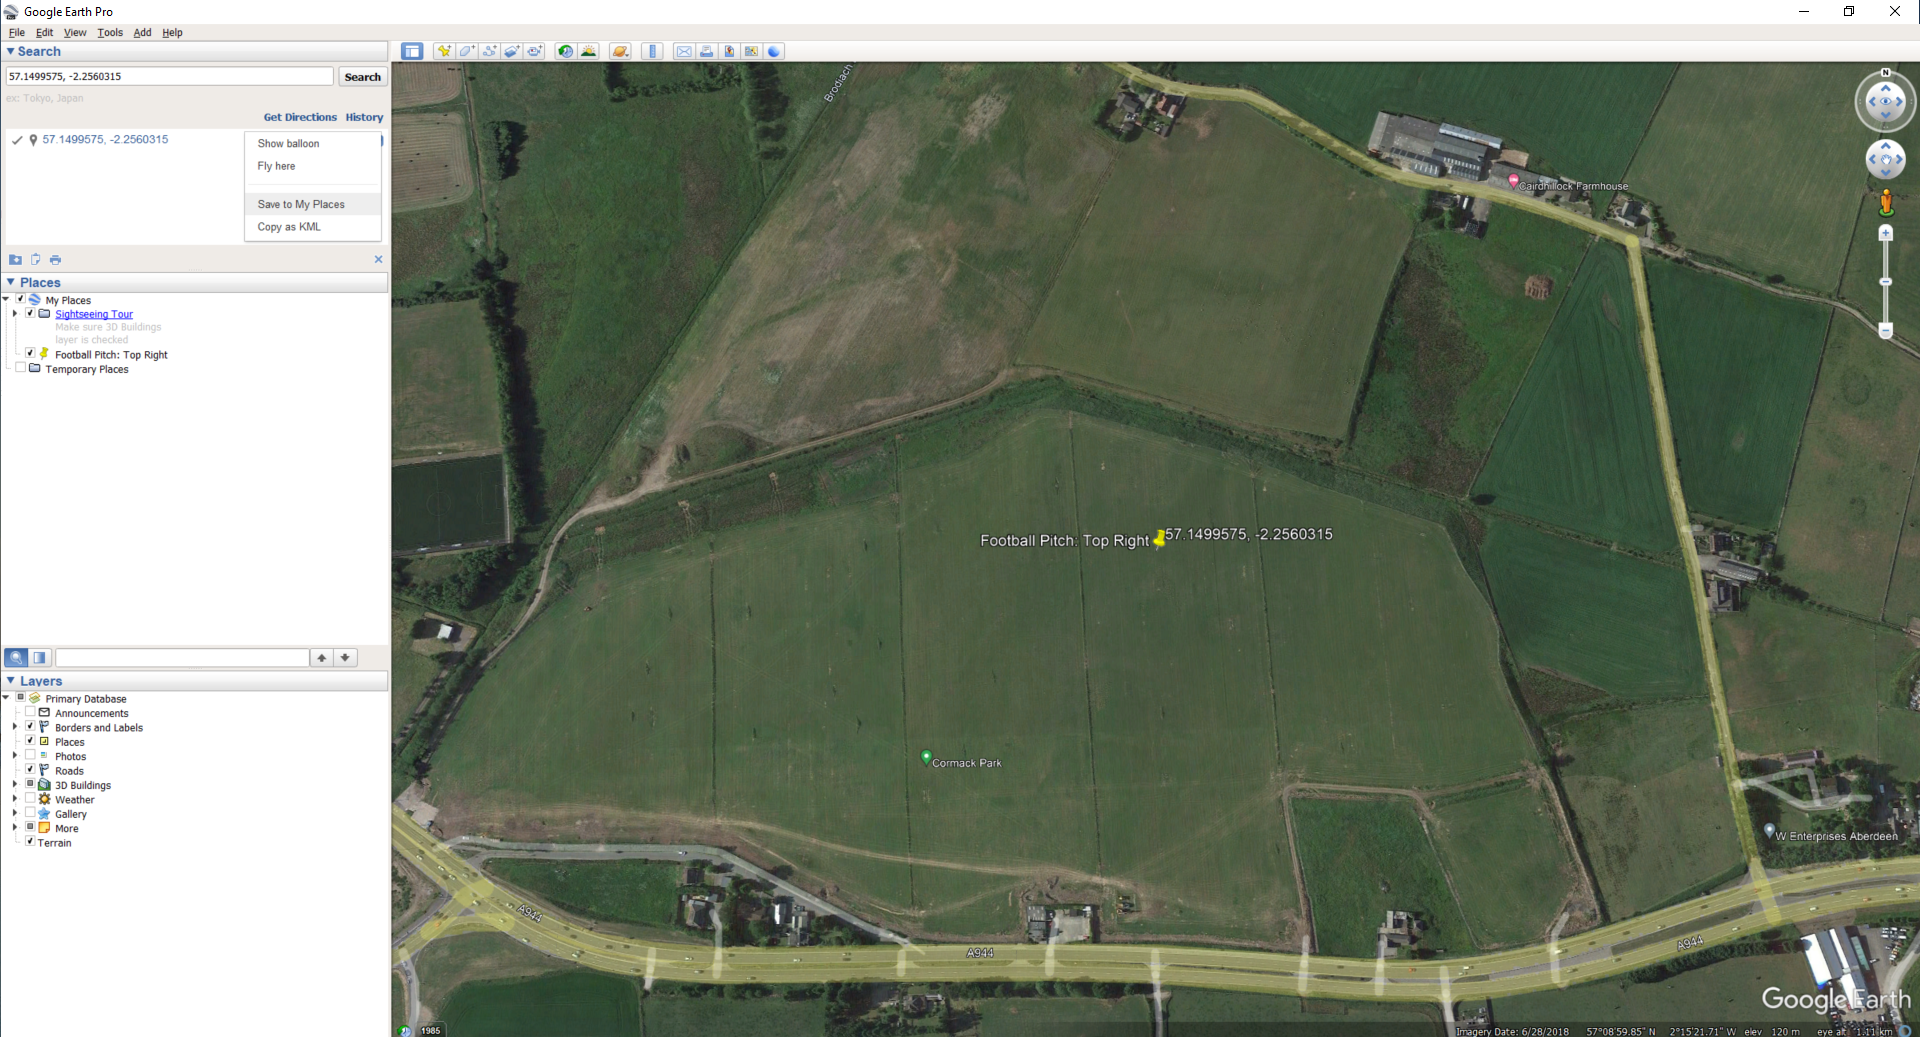1920x1037 pixels.
Task: Show historical imagery clock icon
Action: (566, 51)
